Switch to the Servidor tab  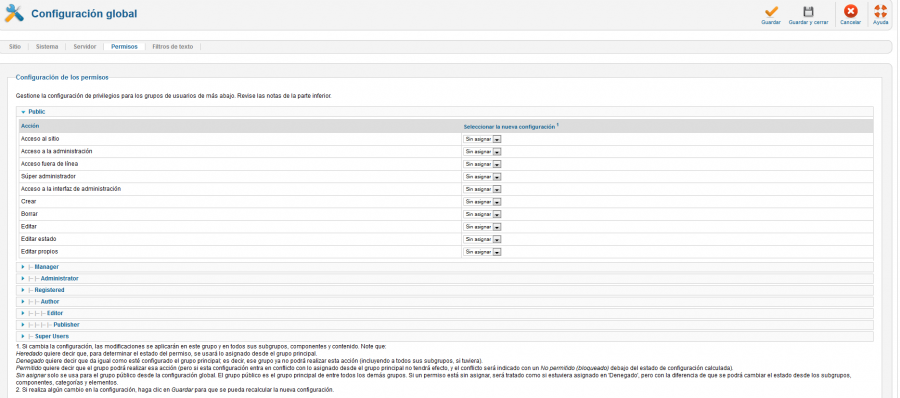84,47
